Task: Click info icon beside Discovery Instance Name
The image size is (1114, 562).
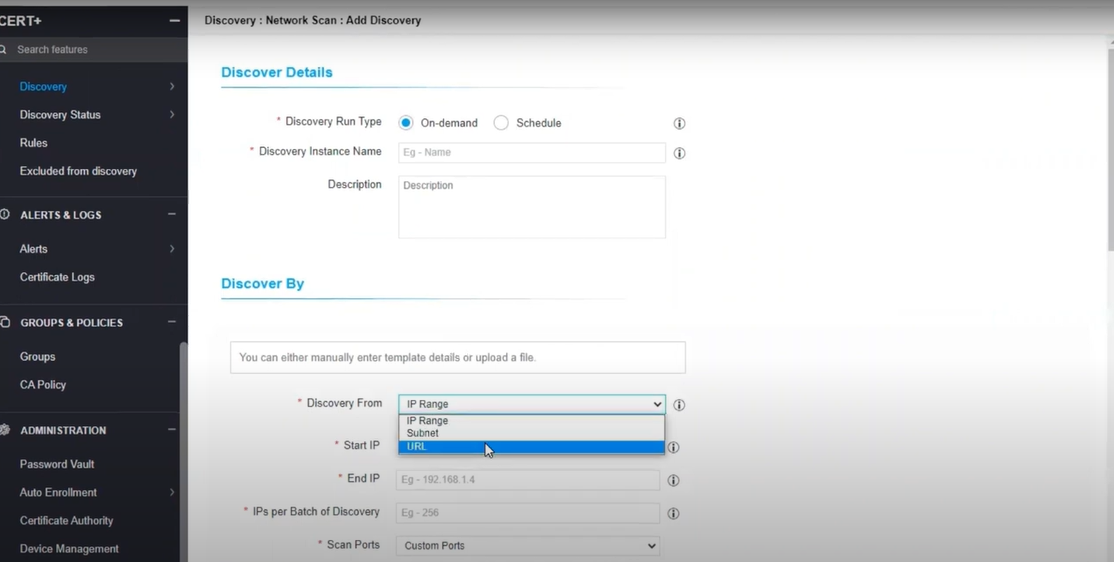Action: tap(679, 153)
